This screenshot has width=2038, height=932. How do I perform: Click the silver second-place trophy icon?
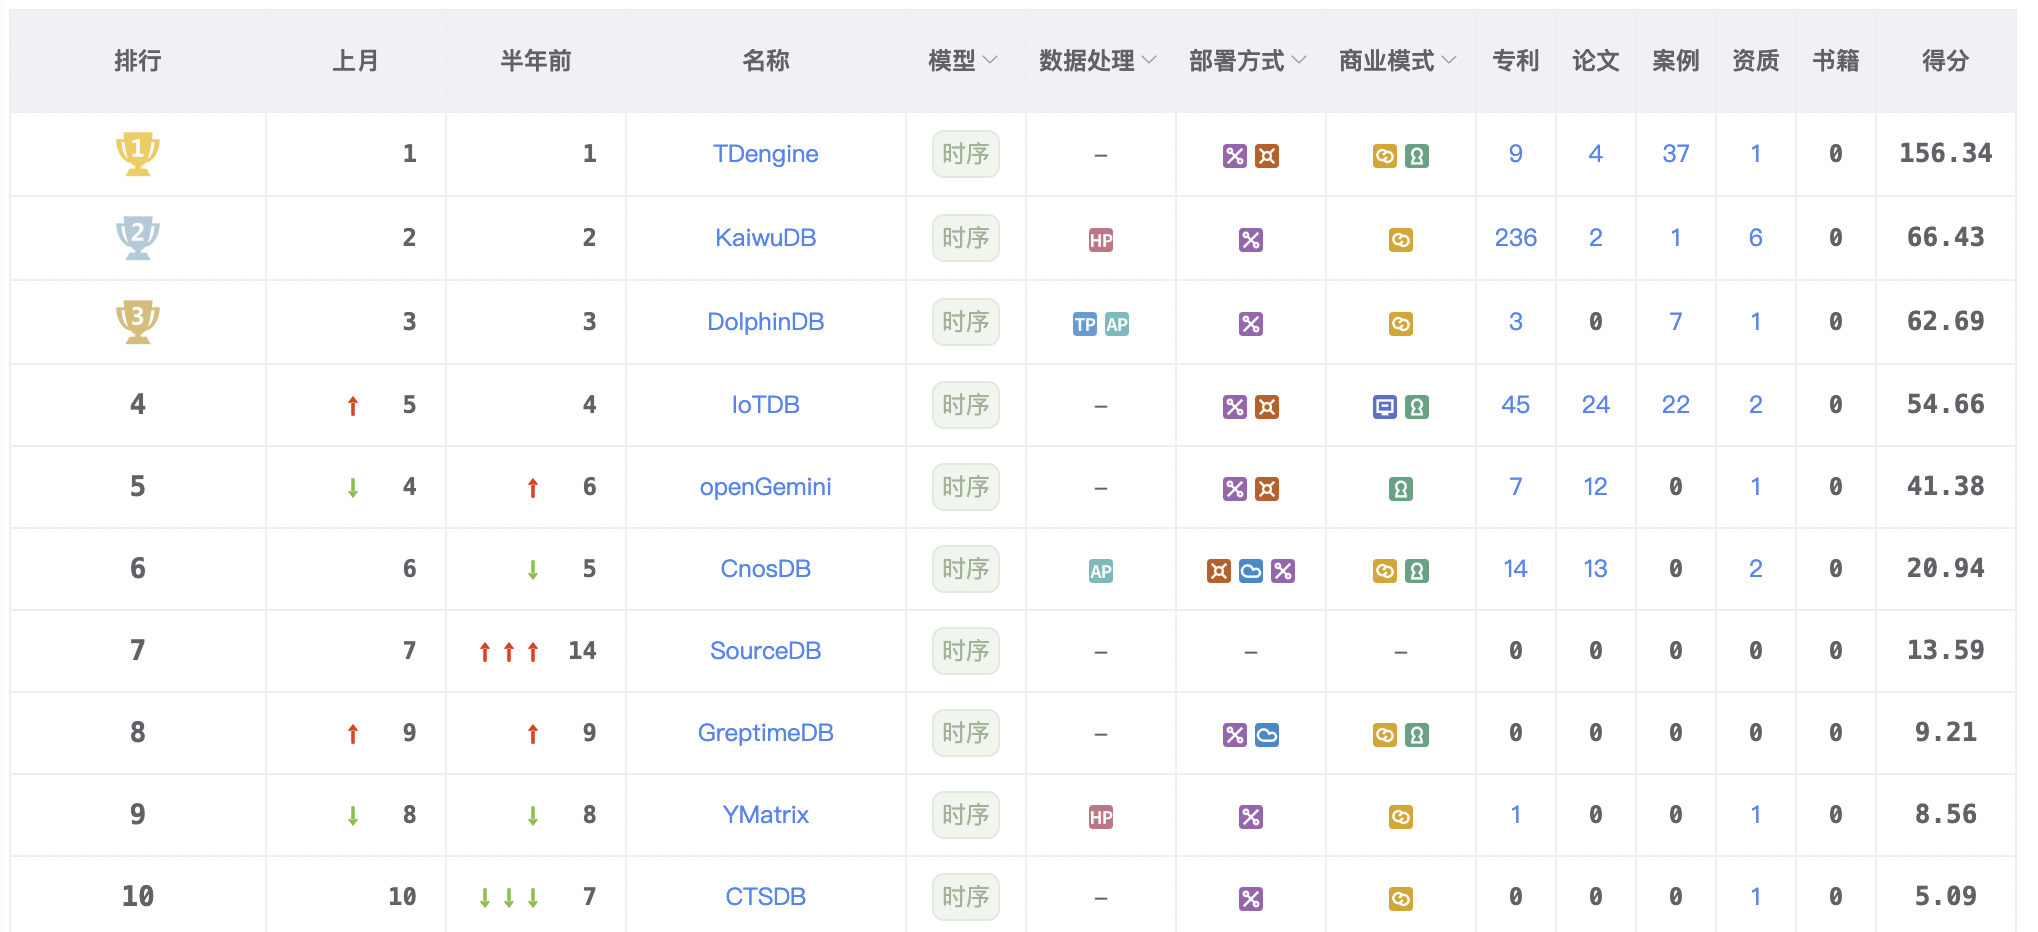click(x=138, y=238)
